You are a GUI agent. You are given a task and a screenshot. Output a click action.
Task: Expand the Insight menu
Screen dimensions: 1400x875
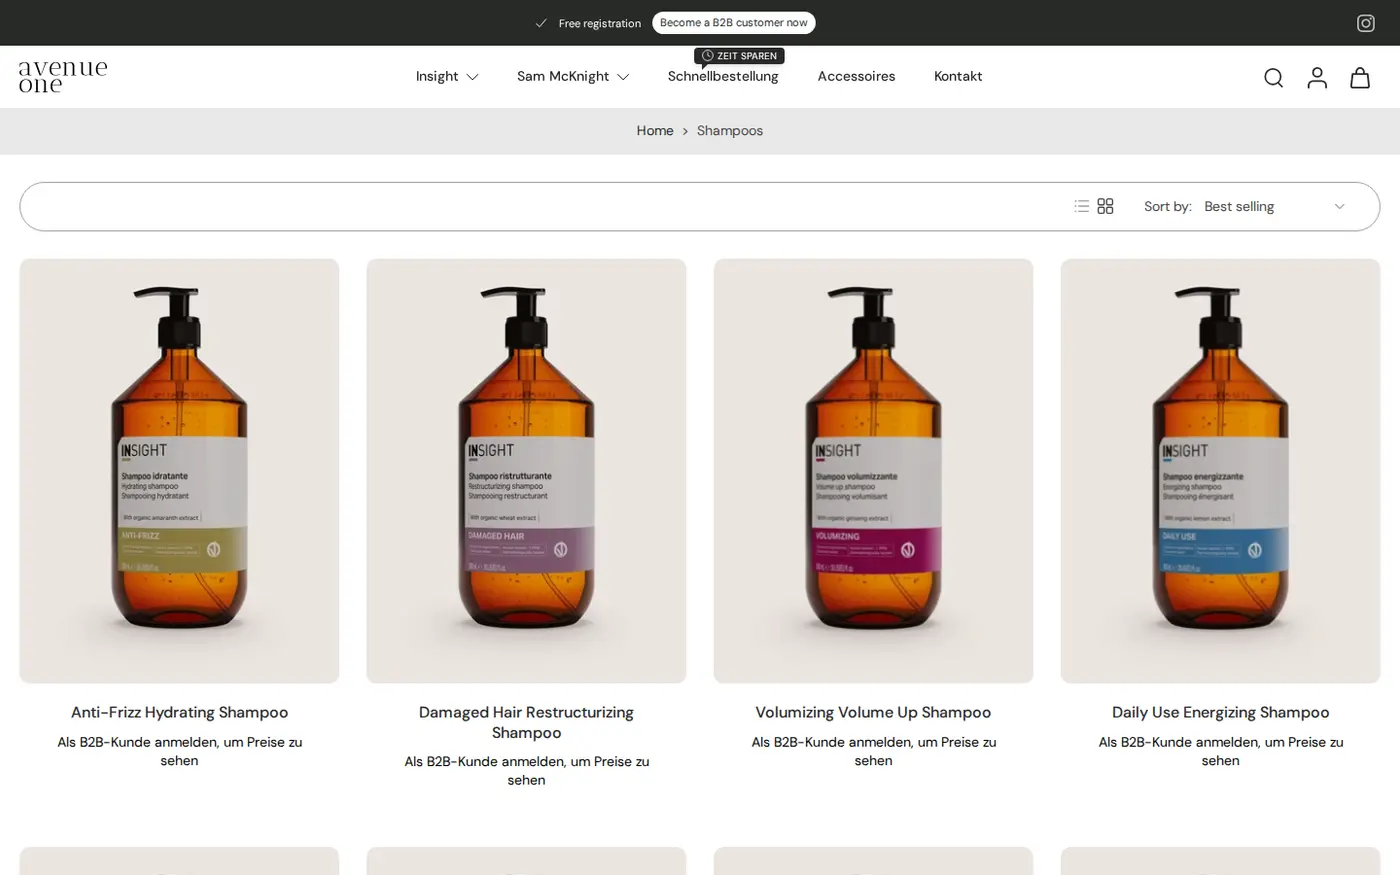pyautogui.click(x=447, y=76)
